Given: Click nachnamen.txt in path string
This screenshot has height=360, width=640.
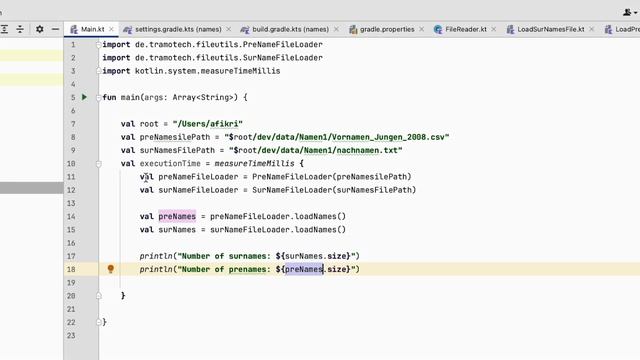Looking at the screenshot, I should pyautogui.click(x=367, y=150).
